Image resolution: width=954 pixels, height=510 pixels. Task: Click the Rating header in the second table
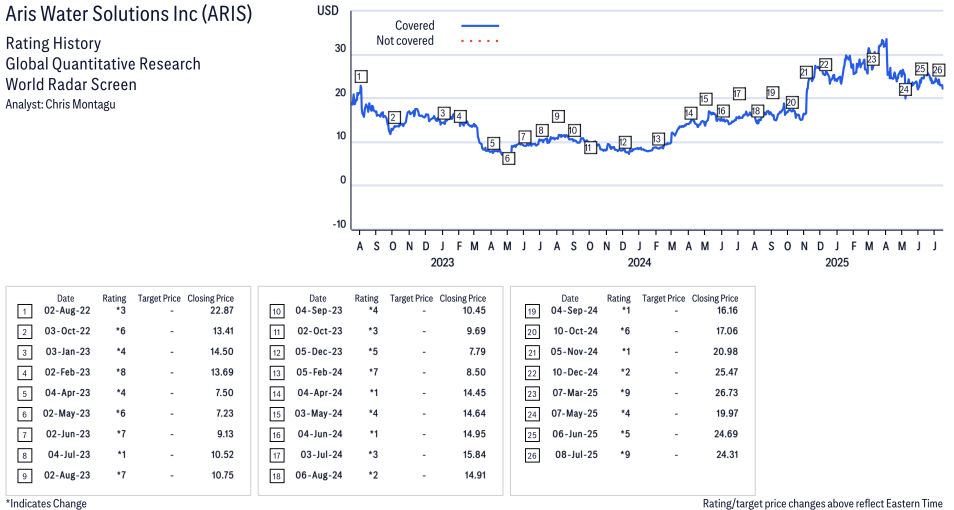pyautogui.click(x=366, y=298)
